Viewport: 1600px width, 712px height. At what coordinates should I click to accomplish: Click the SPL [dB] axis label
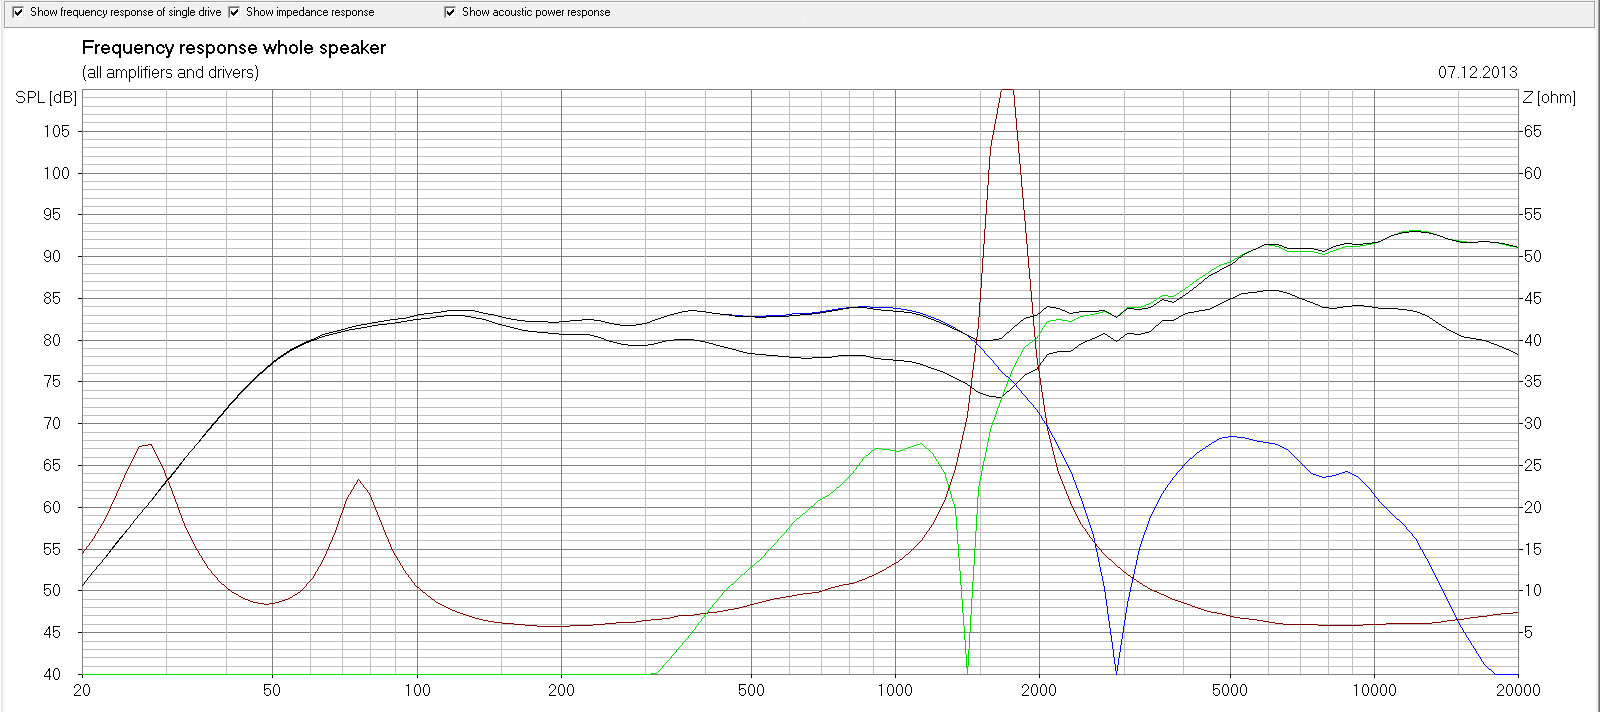point(46,97)
